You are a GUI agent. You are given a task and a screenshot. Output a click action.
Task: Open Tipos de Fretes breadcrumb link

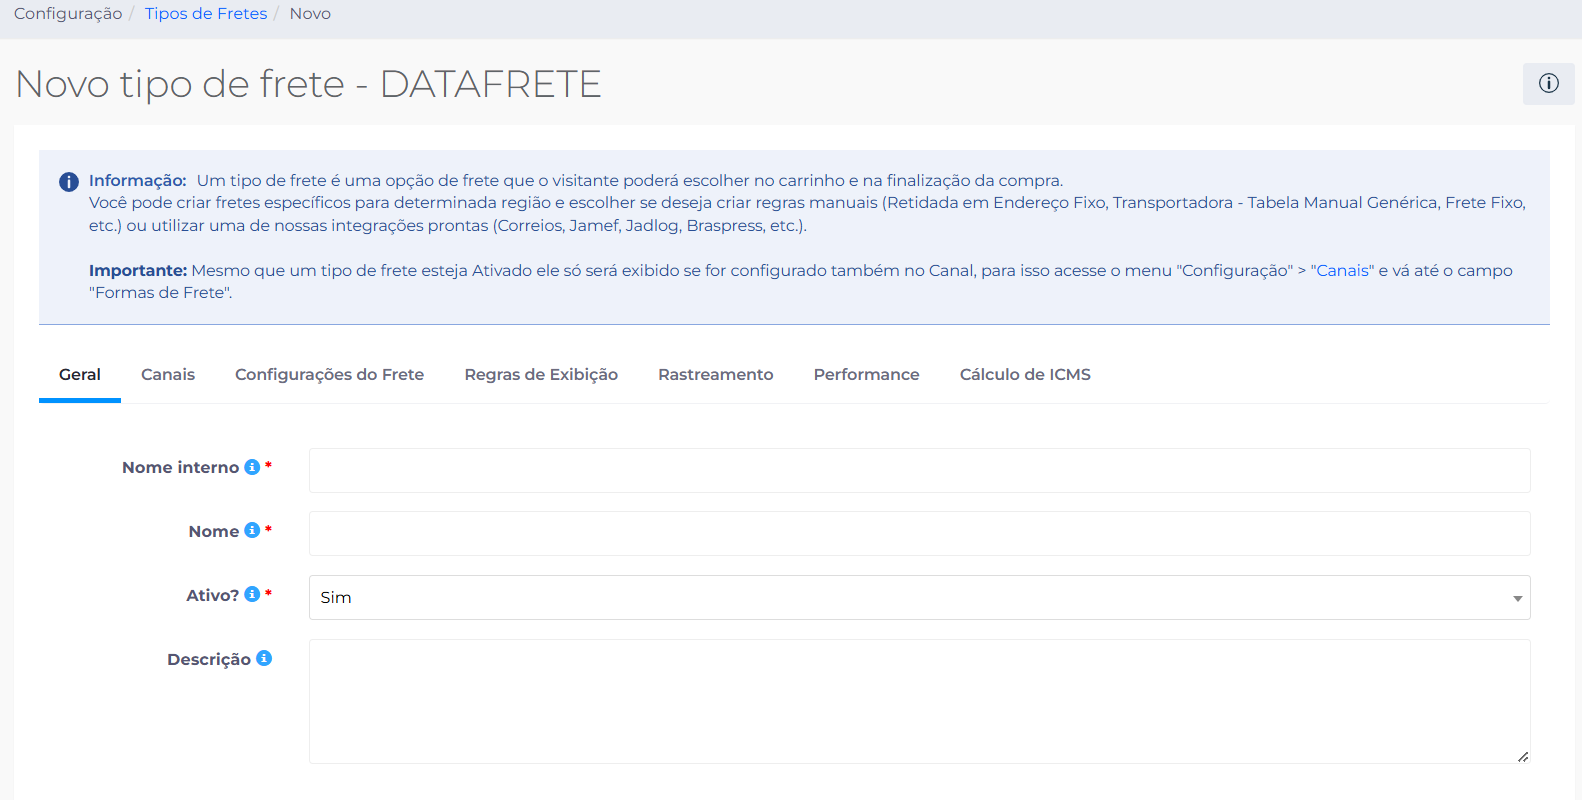point(206,14)
